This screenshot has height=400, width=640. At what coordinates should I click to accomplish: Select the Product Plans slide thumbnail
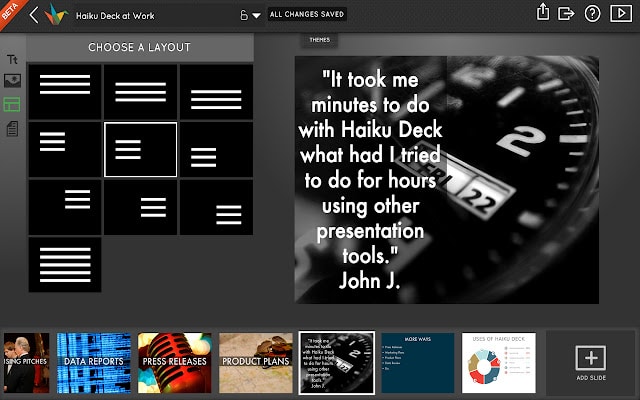click(x=256, y=363)
